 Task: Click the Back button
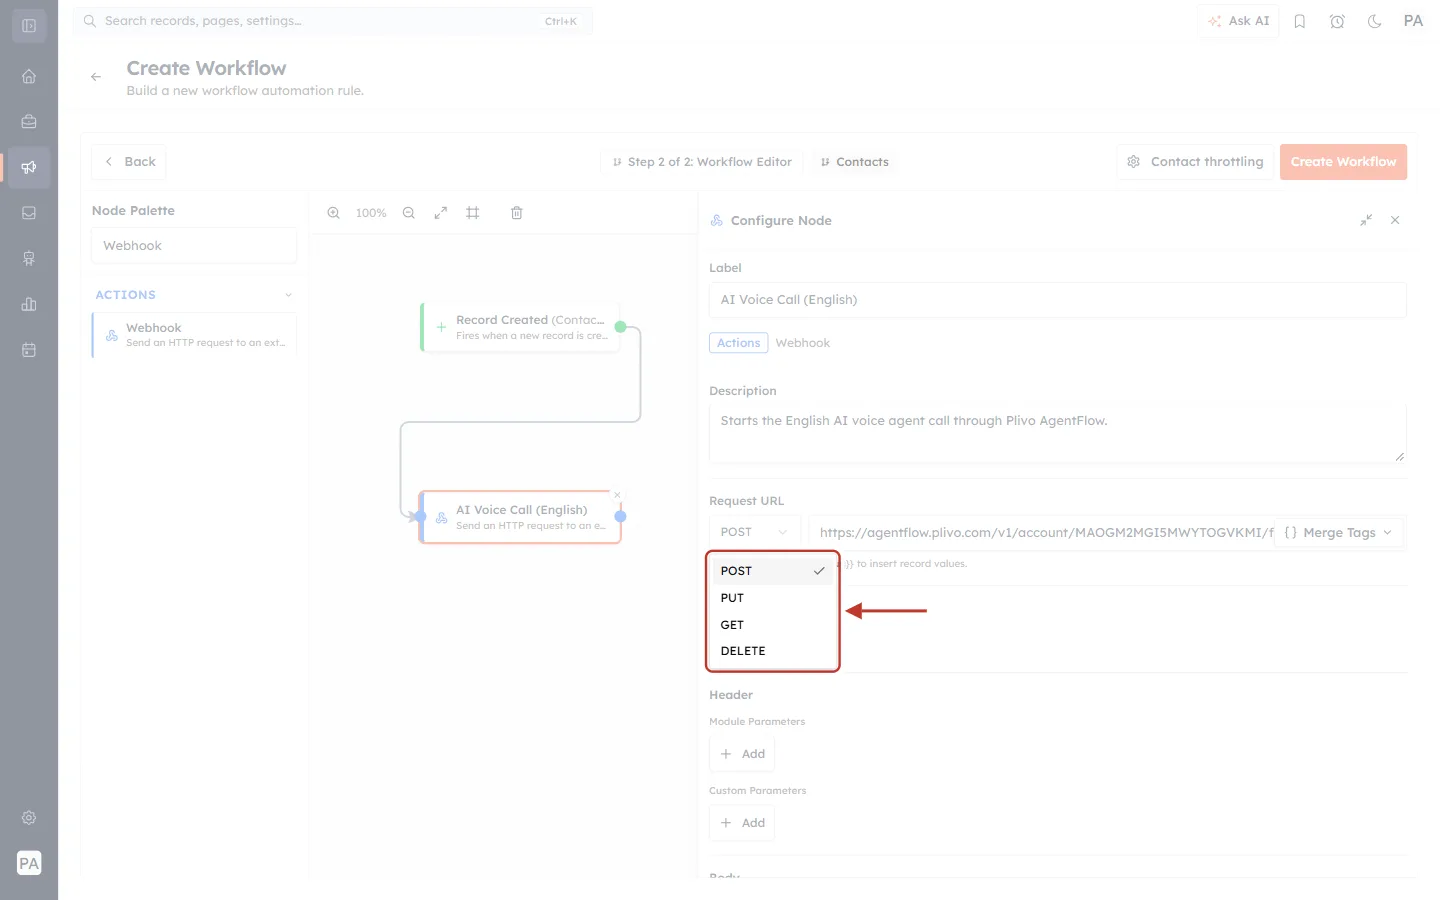(x=129, y=162)
